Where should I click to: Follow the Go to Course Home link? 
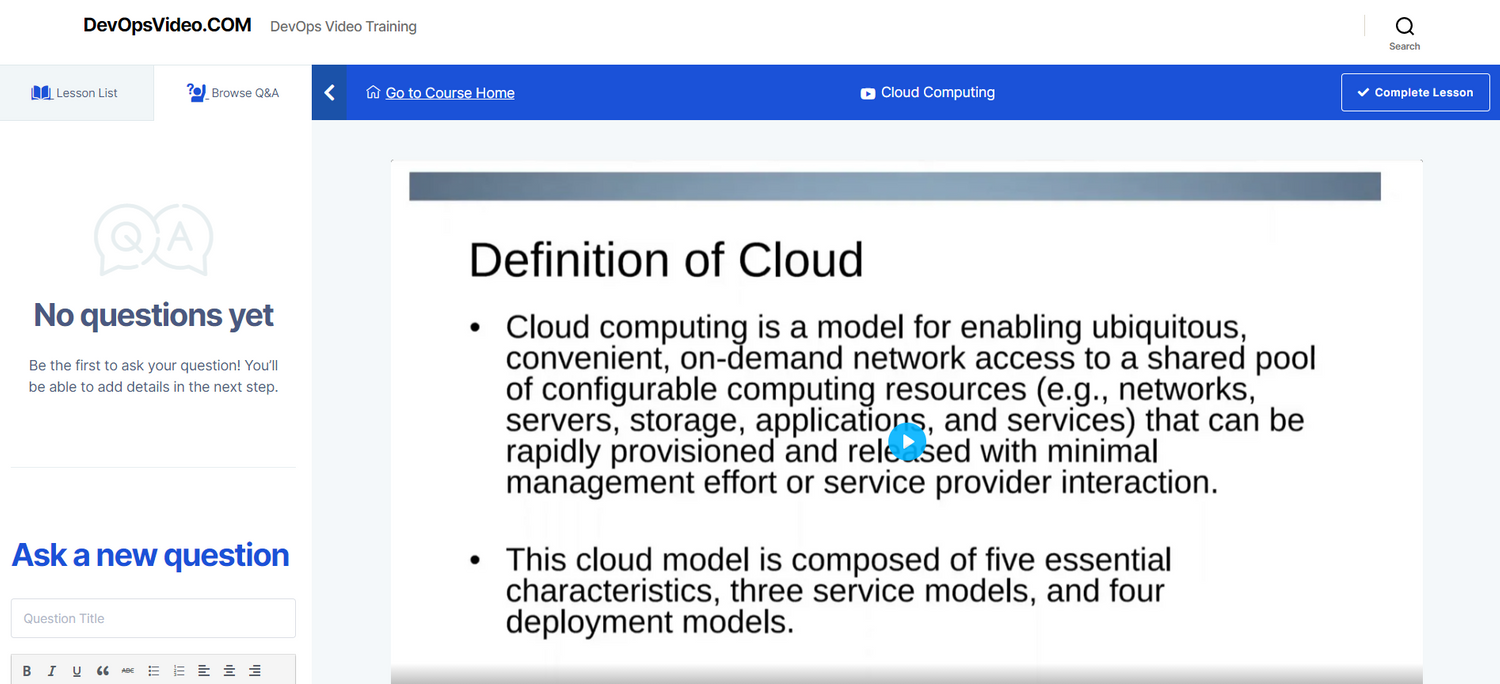[x=450, y=93]
